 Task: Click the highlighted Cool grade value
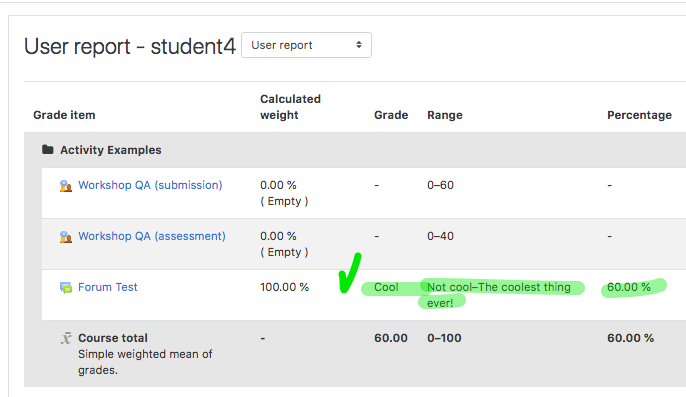tap(386, 287)
